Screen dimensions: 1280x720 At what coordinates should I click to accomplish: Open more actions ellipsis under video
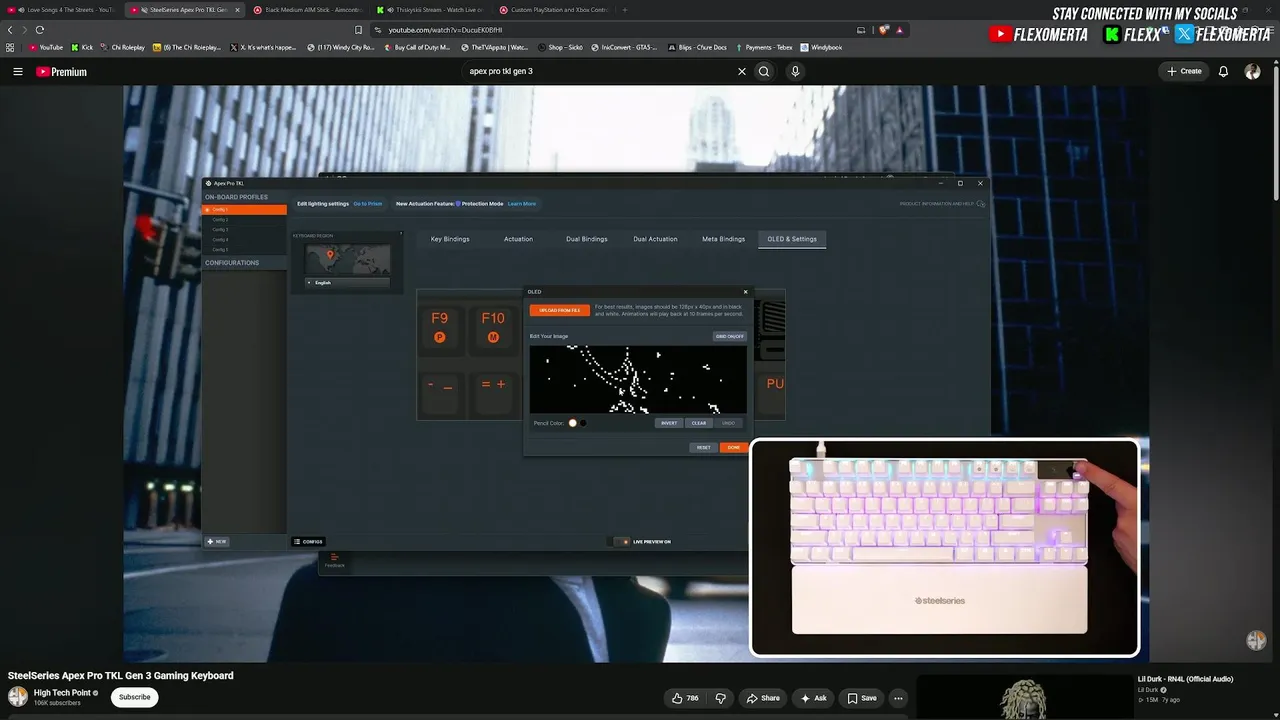pyautogui.click(x=898, y=698)
